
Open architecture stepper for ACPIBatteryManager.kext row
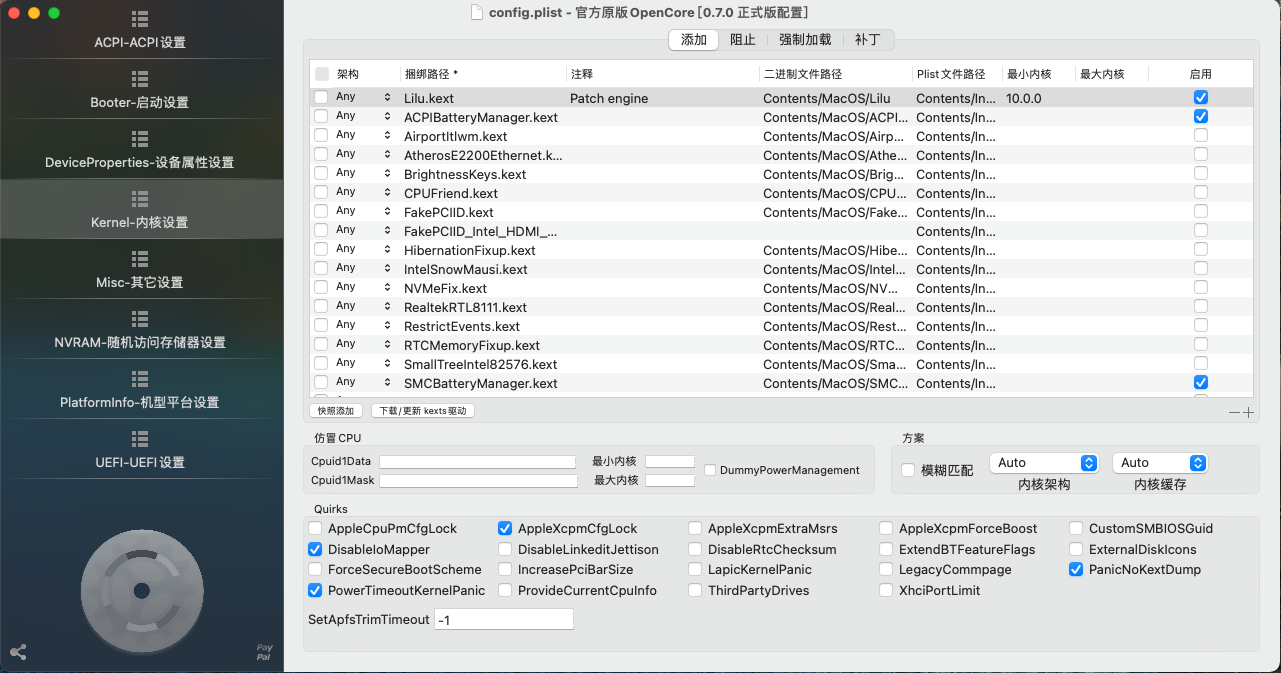387,117
